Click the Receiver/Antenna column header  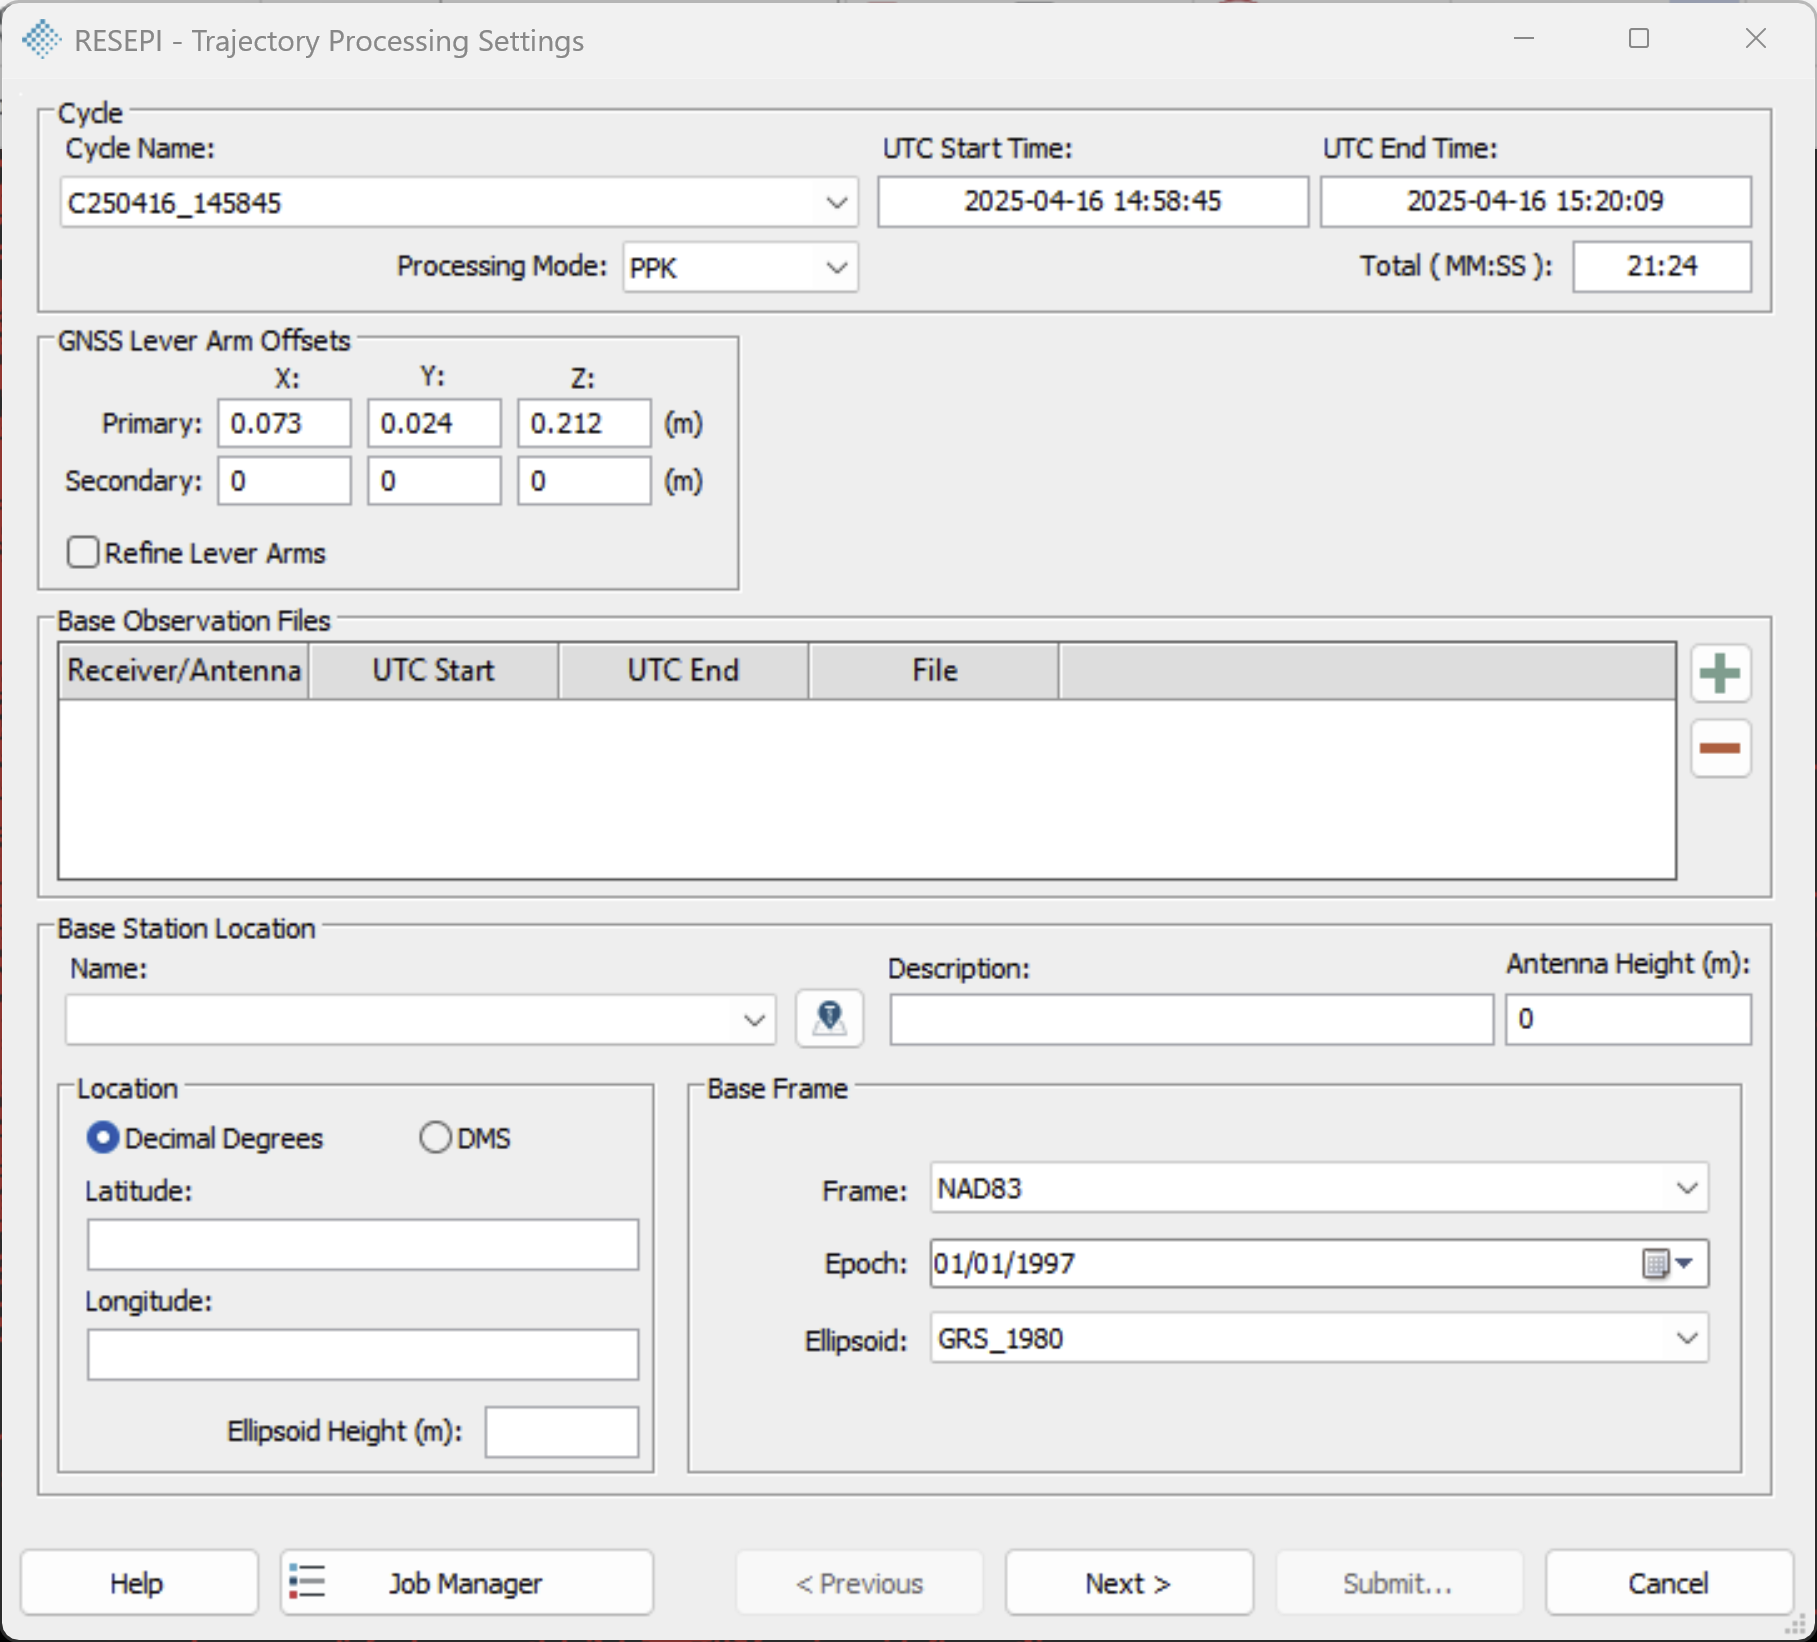184,670
